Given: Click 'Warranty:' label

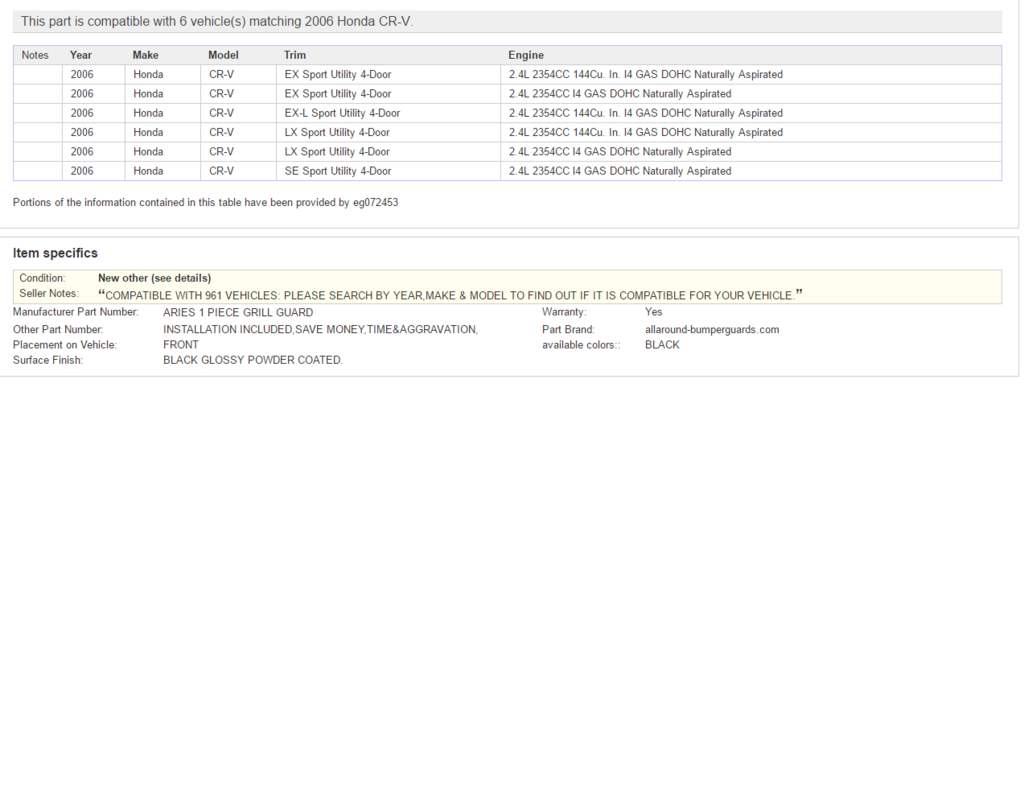Looking at the screenshot, I should [564, 312].
